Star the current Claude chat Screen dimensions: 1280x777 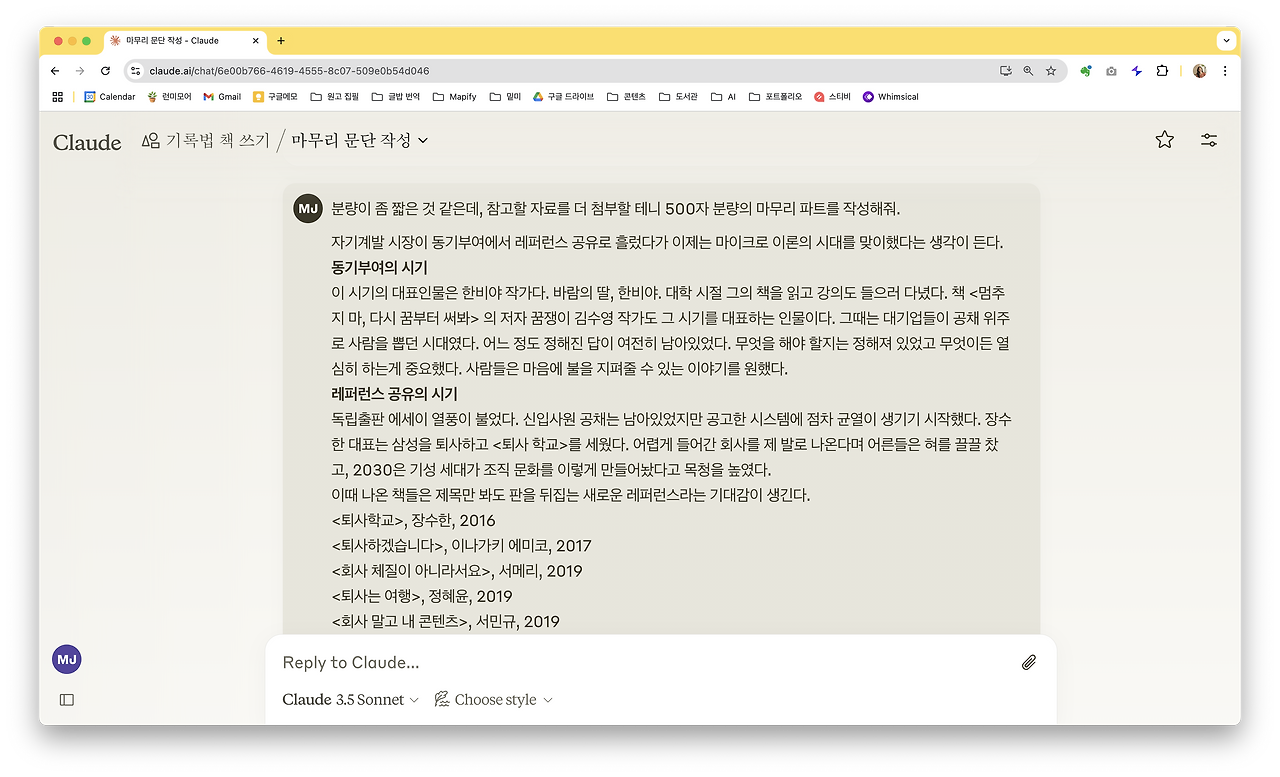[x=1164, y=141]
